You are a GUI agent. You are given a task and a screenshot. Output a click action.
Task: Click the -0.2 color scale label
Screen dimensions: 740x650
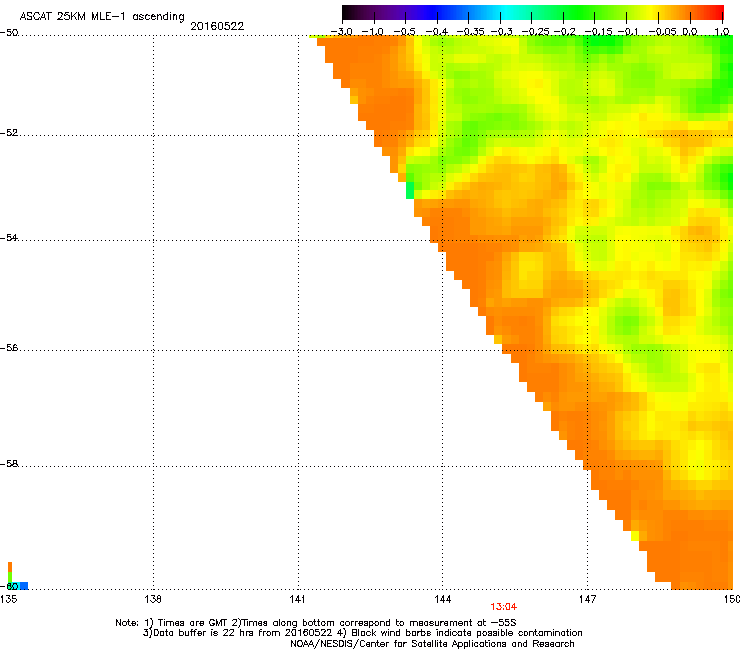point(565,32)
